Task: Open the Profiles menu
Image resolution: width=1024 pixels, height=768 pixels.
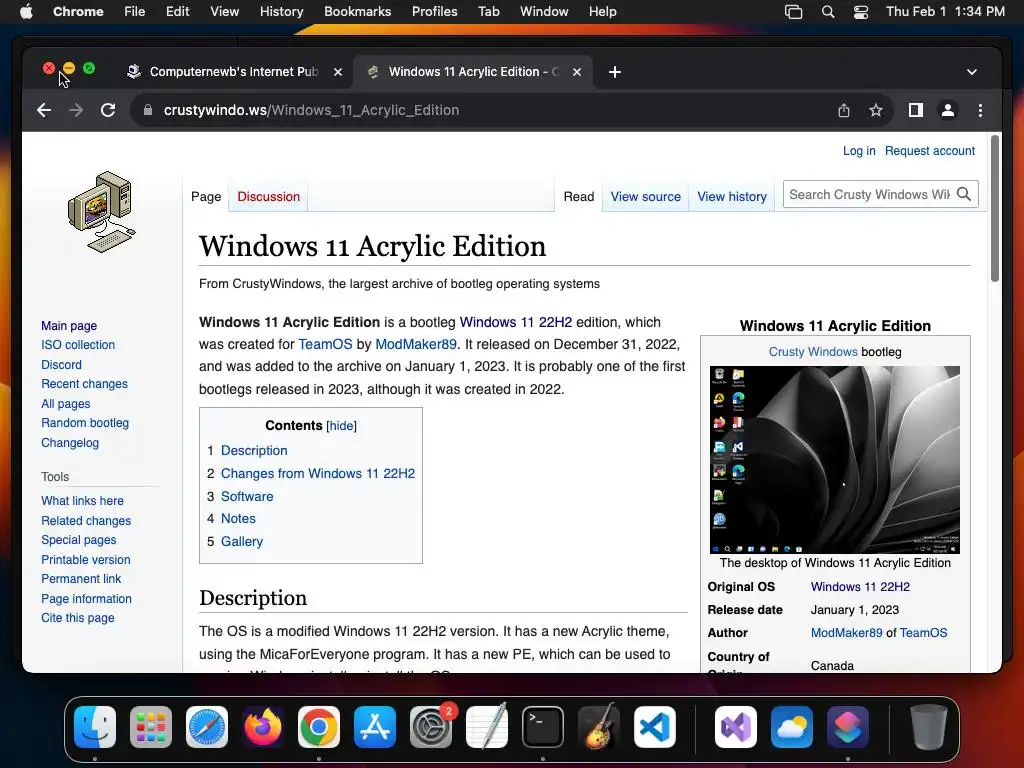Action: 434,12
